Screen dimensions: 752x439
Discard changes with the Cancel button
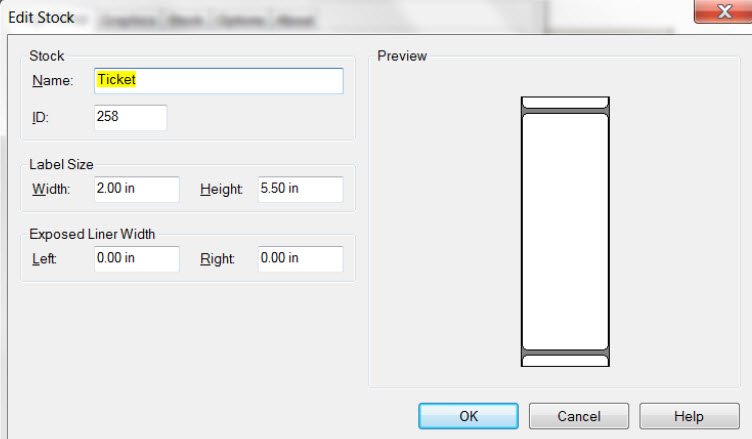579,416
